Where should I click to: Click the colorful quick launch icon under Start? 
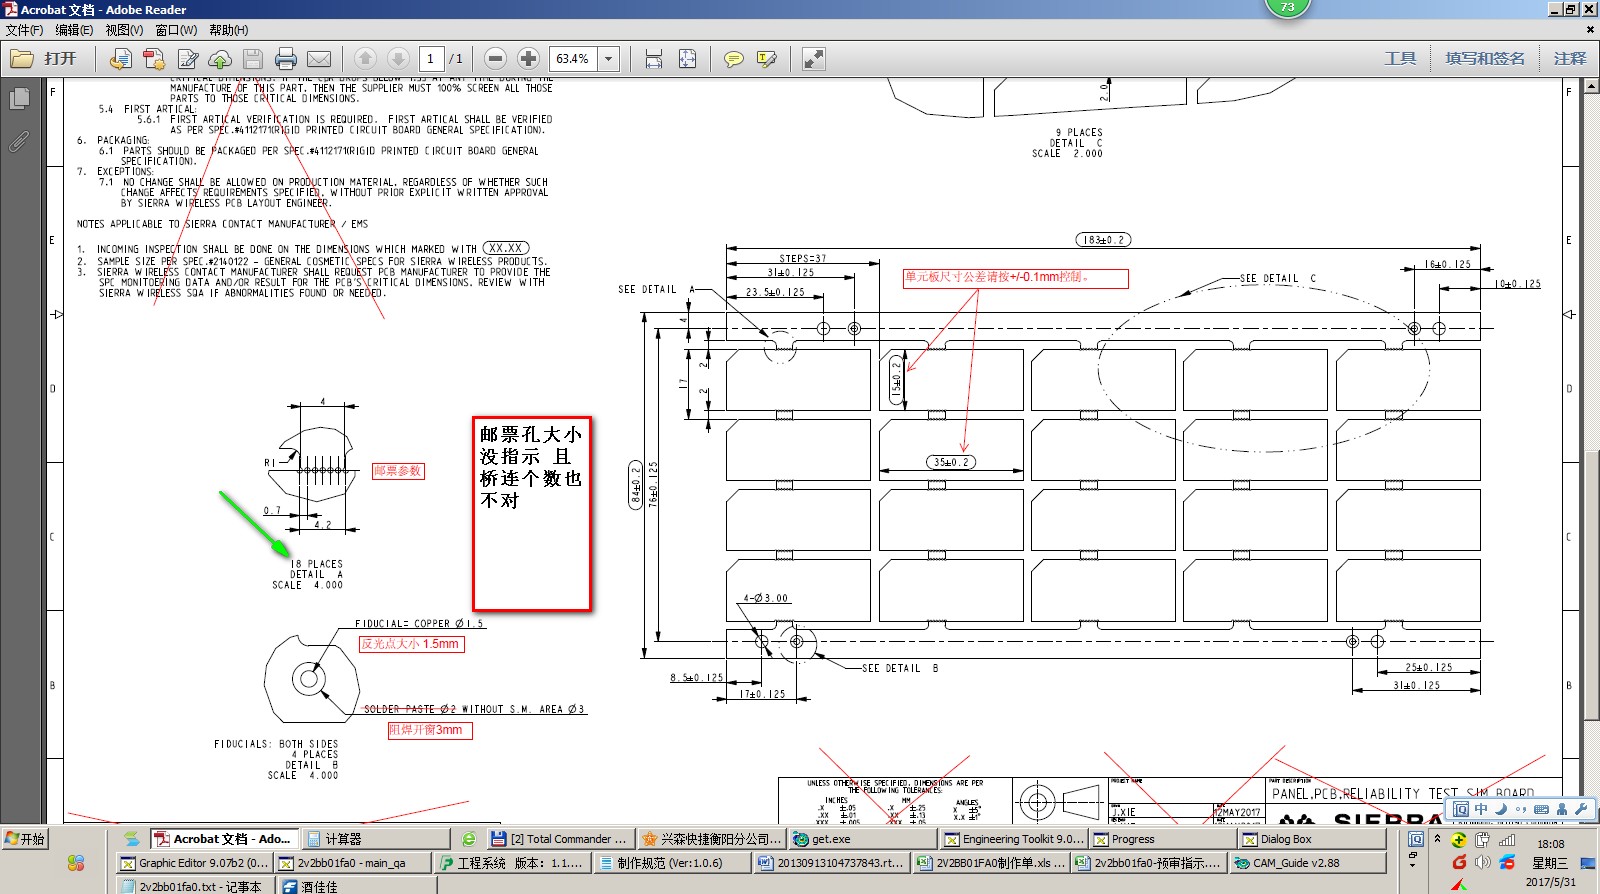(76, 862)
